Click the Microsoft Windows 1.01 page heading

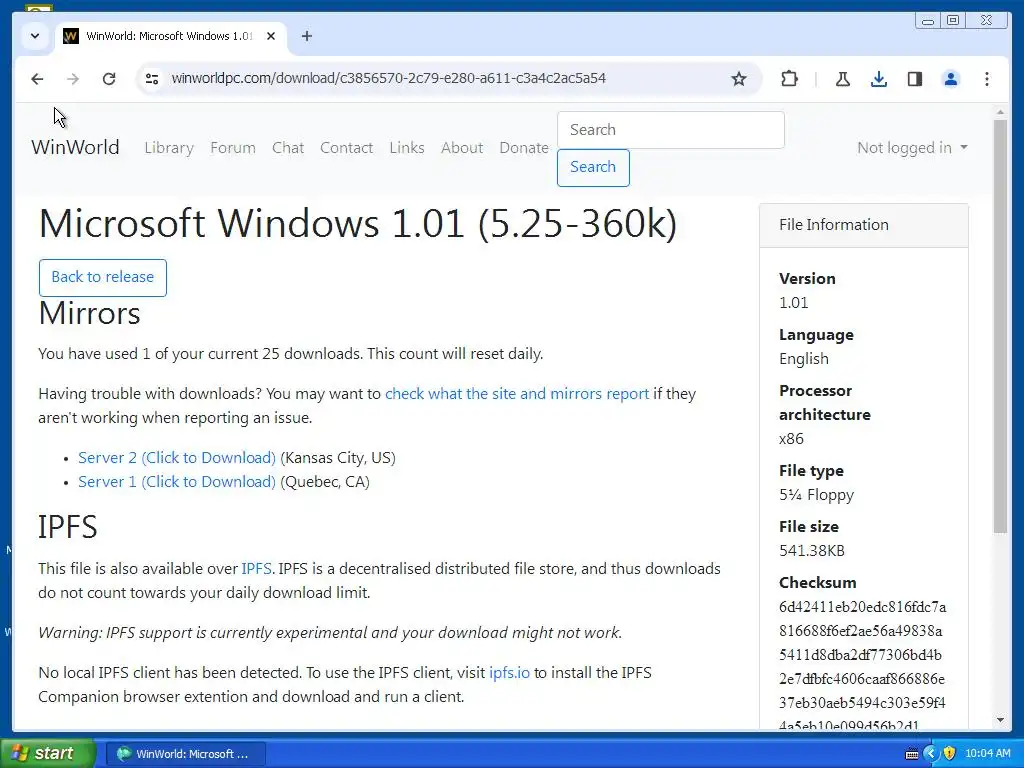[x=358, y=223]
